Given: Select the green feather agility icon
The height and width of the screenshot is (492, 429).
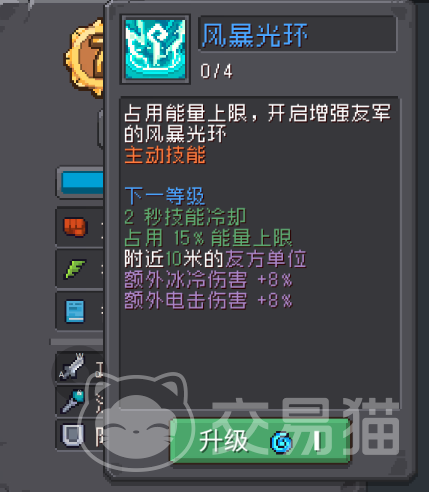Looking at the screenshot, I should (75, 269).
